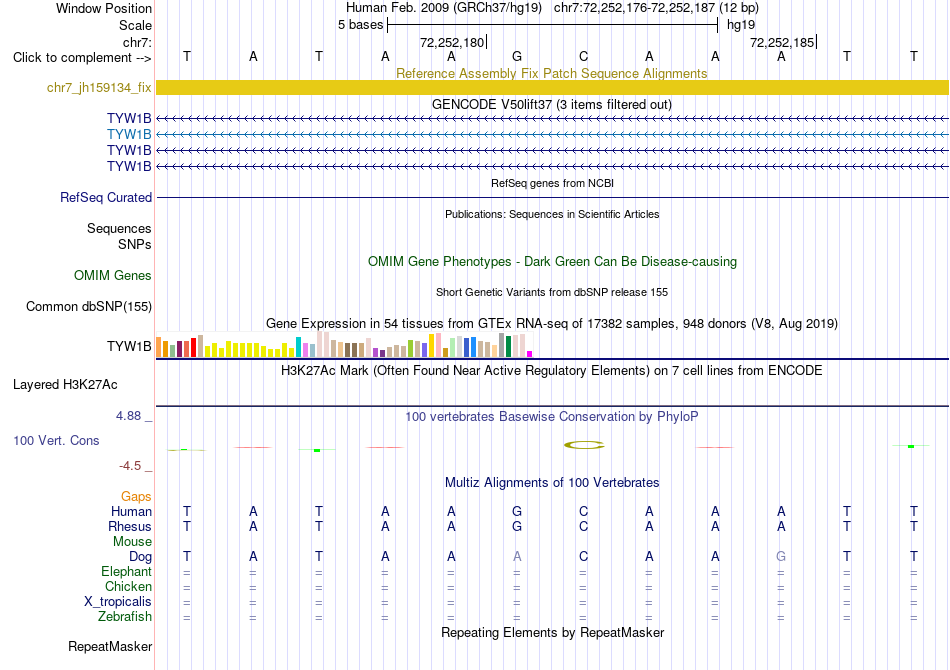Click the faded 'G' in the Dog row
Image resolution: width=950 pixels, height=670 pixels.
point(781,556)
